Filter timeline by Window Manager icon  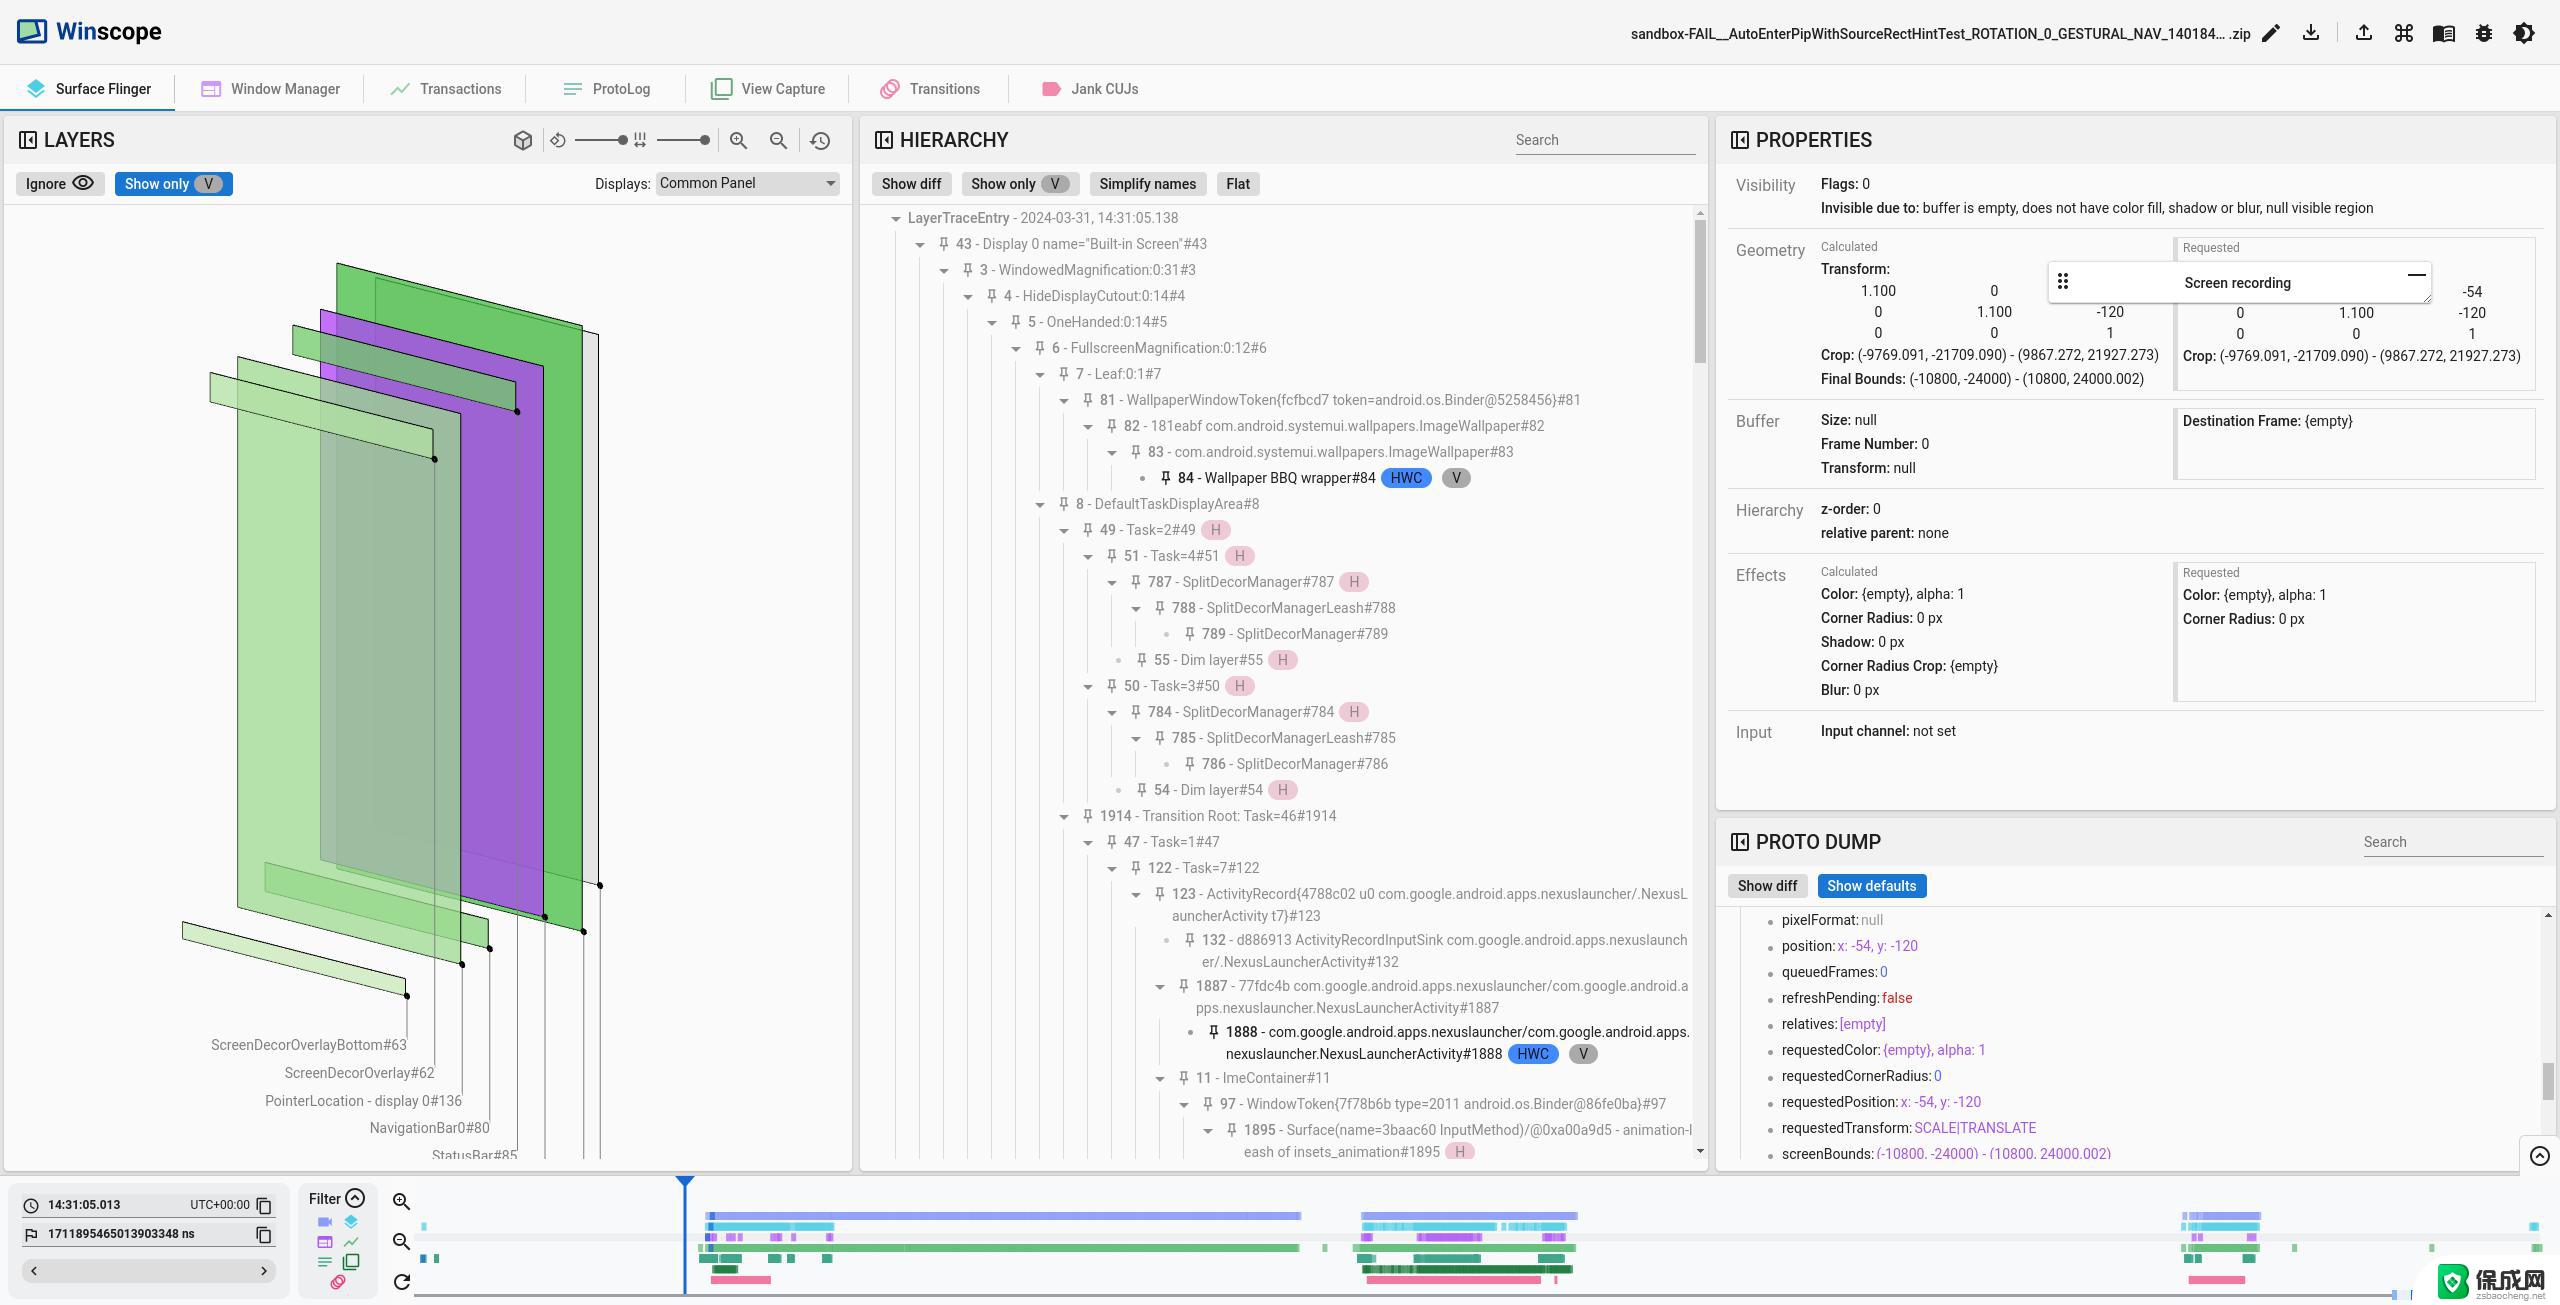(x=324, y=1242)
